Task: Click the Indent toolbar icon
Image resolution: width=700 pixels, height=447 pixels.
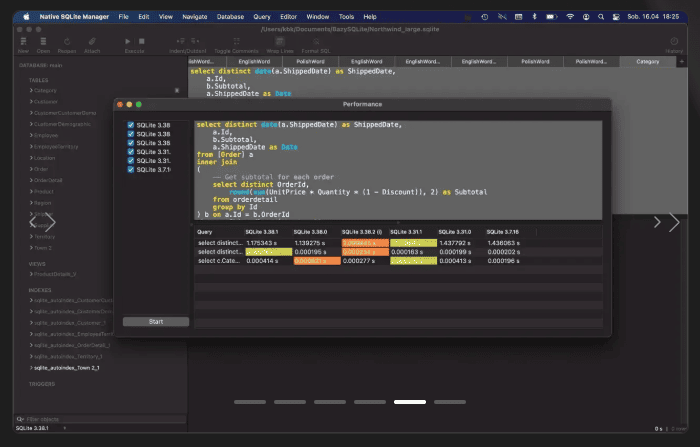Action: (180, 42)
